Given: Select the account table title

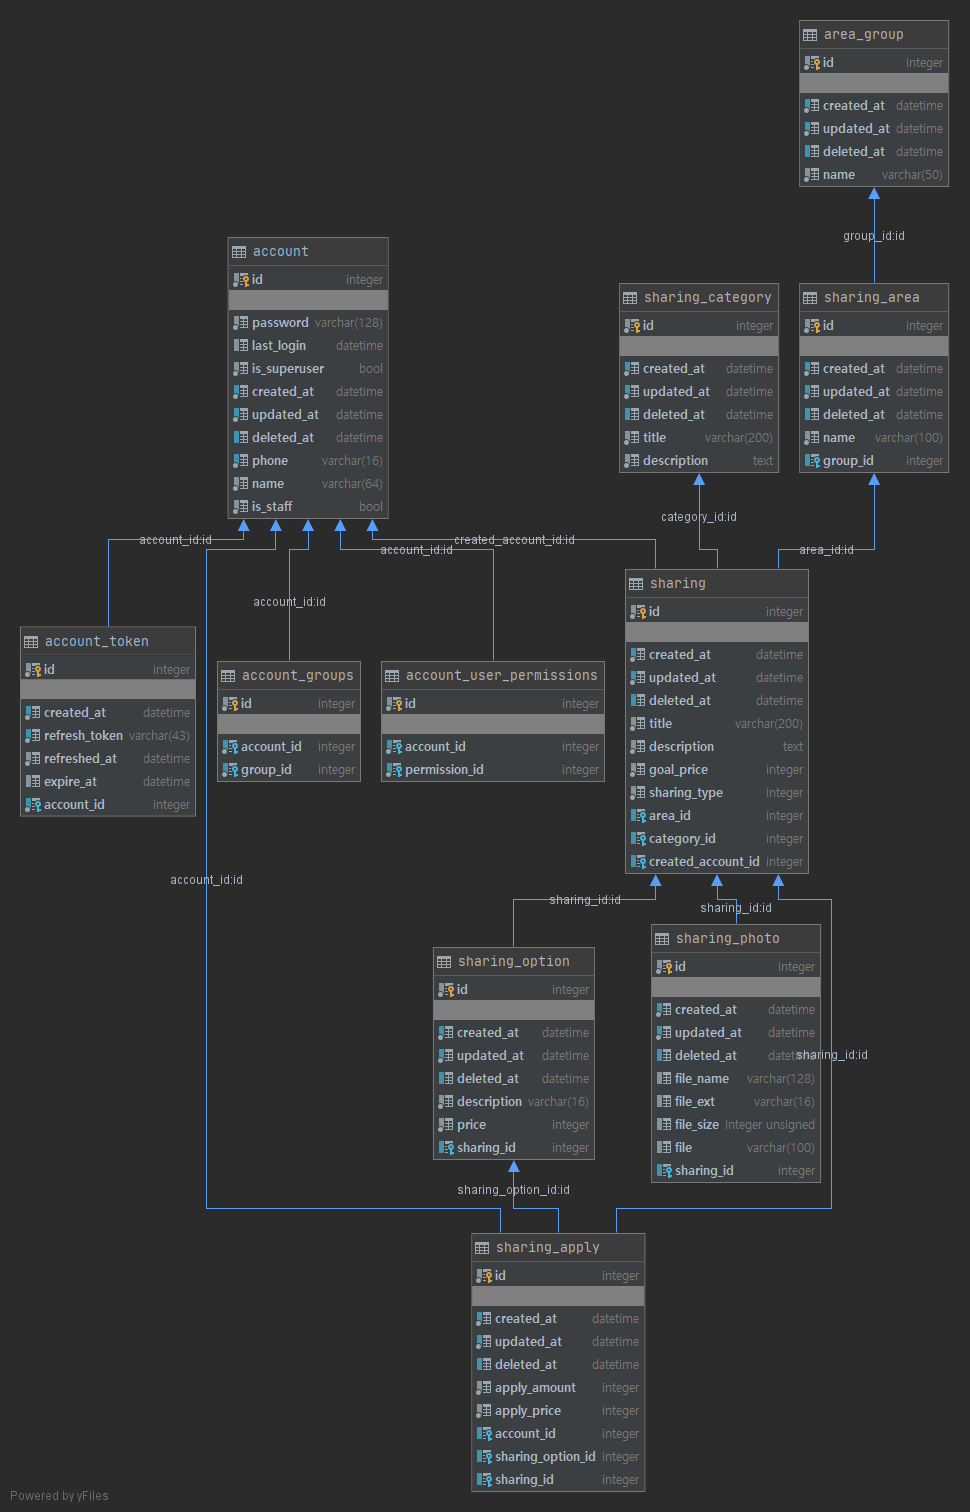Looking at the screenshot, I should [x=280, y=252].
